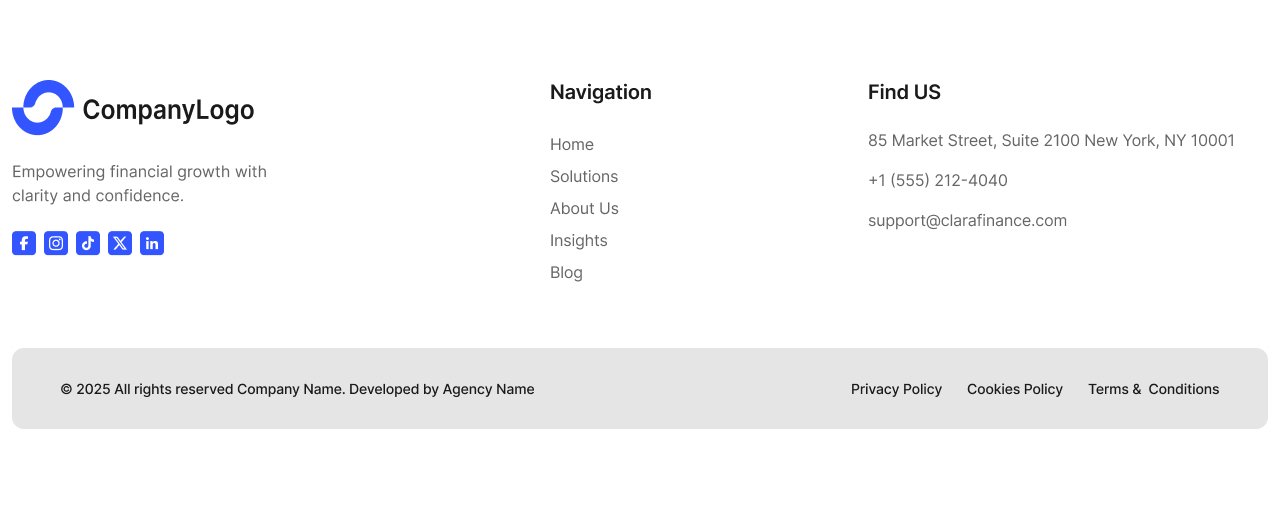Click the blue CompanyLogo emblem

[43, 108]
